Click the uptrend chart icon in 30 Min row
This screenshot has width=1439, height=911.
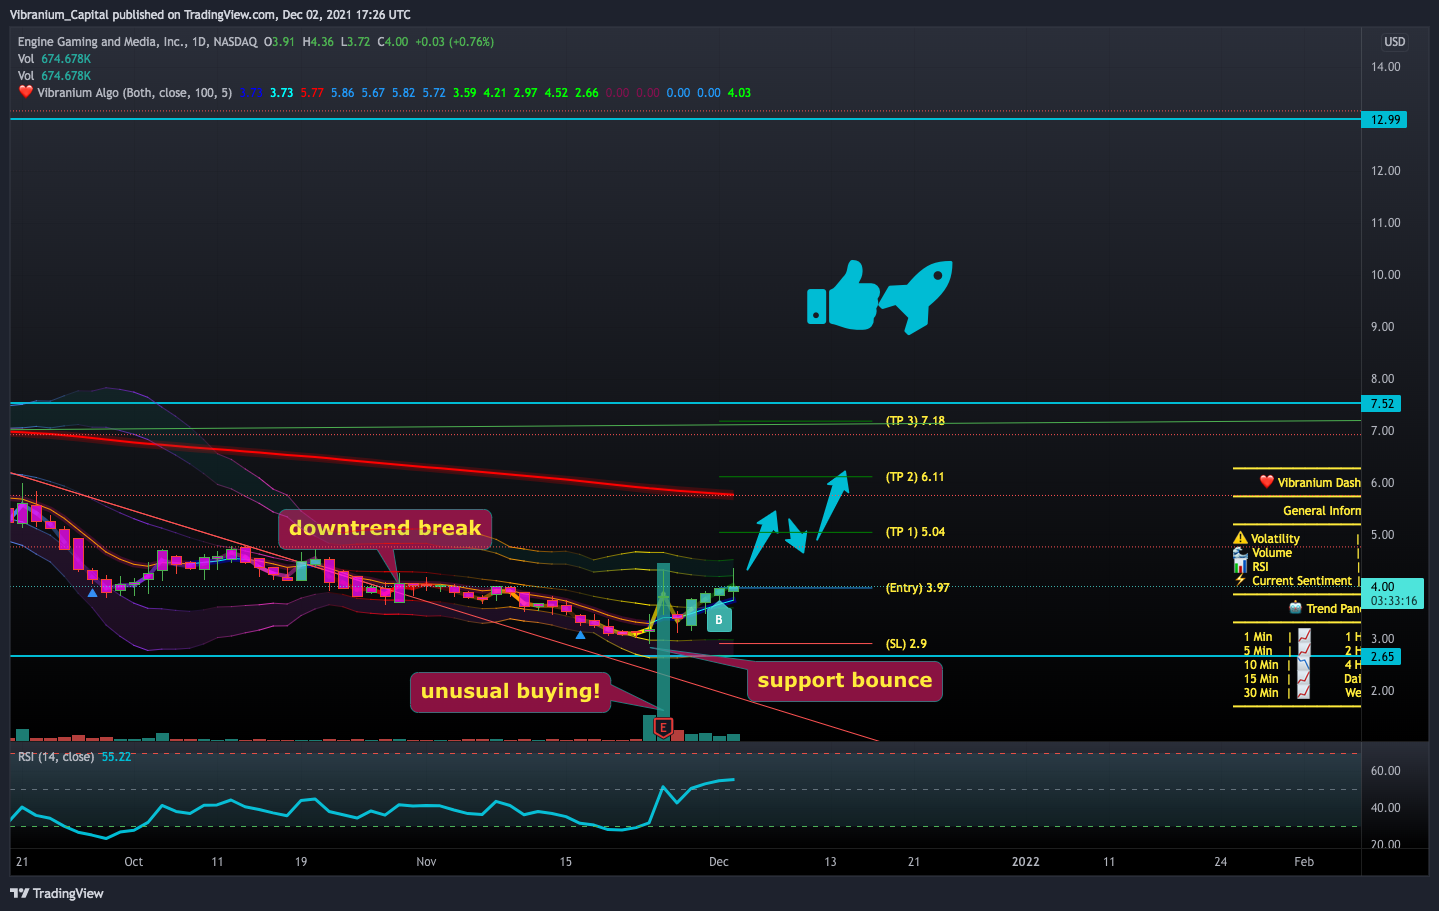pyautogui.click(x=1304, y=692)
